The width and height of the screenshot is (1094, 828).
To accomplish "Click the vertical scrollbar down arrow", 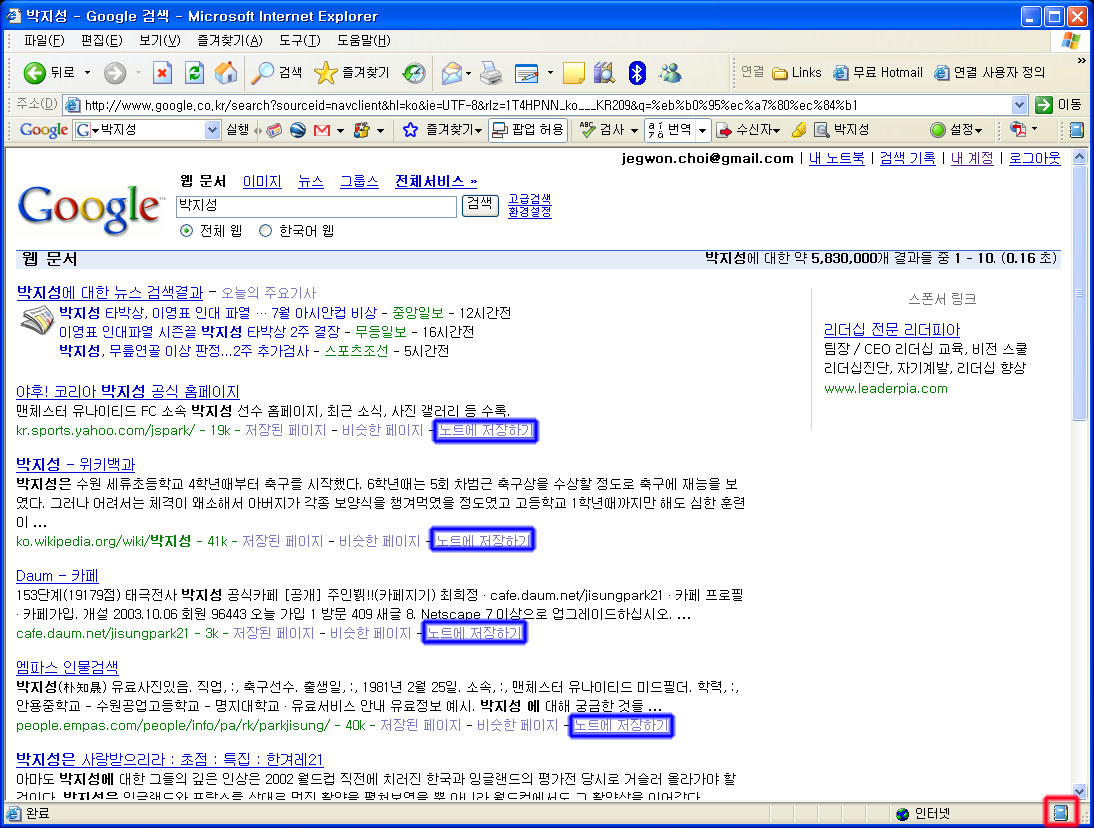I will 1079,791.
